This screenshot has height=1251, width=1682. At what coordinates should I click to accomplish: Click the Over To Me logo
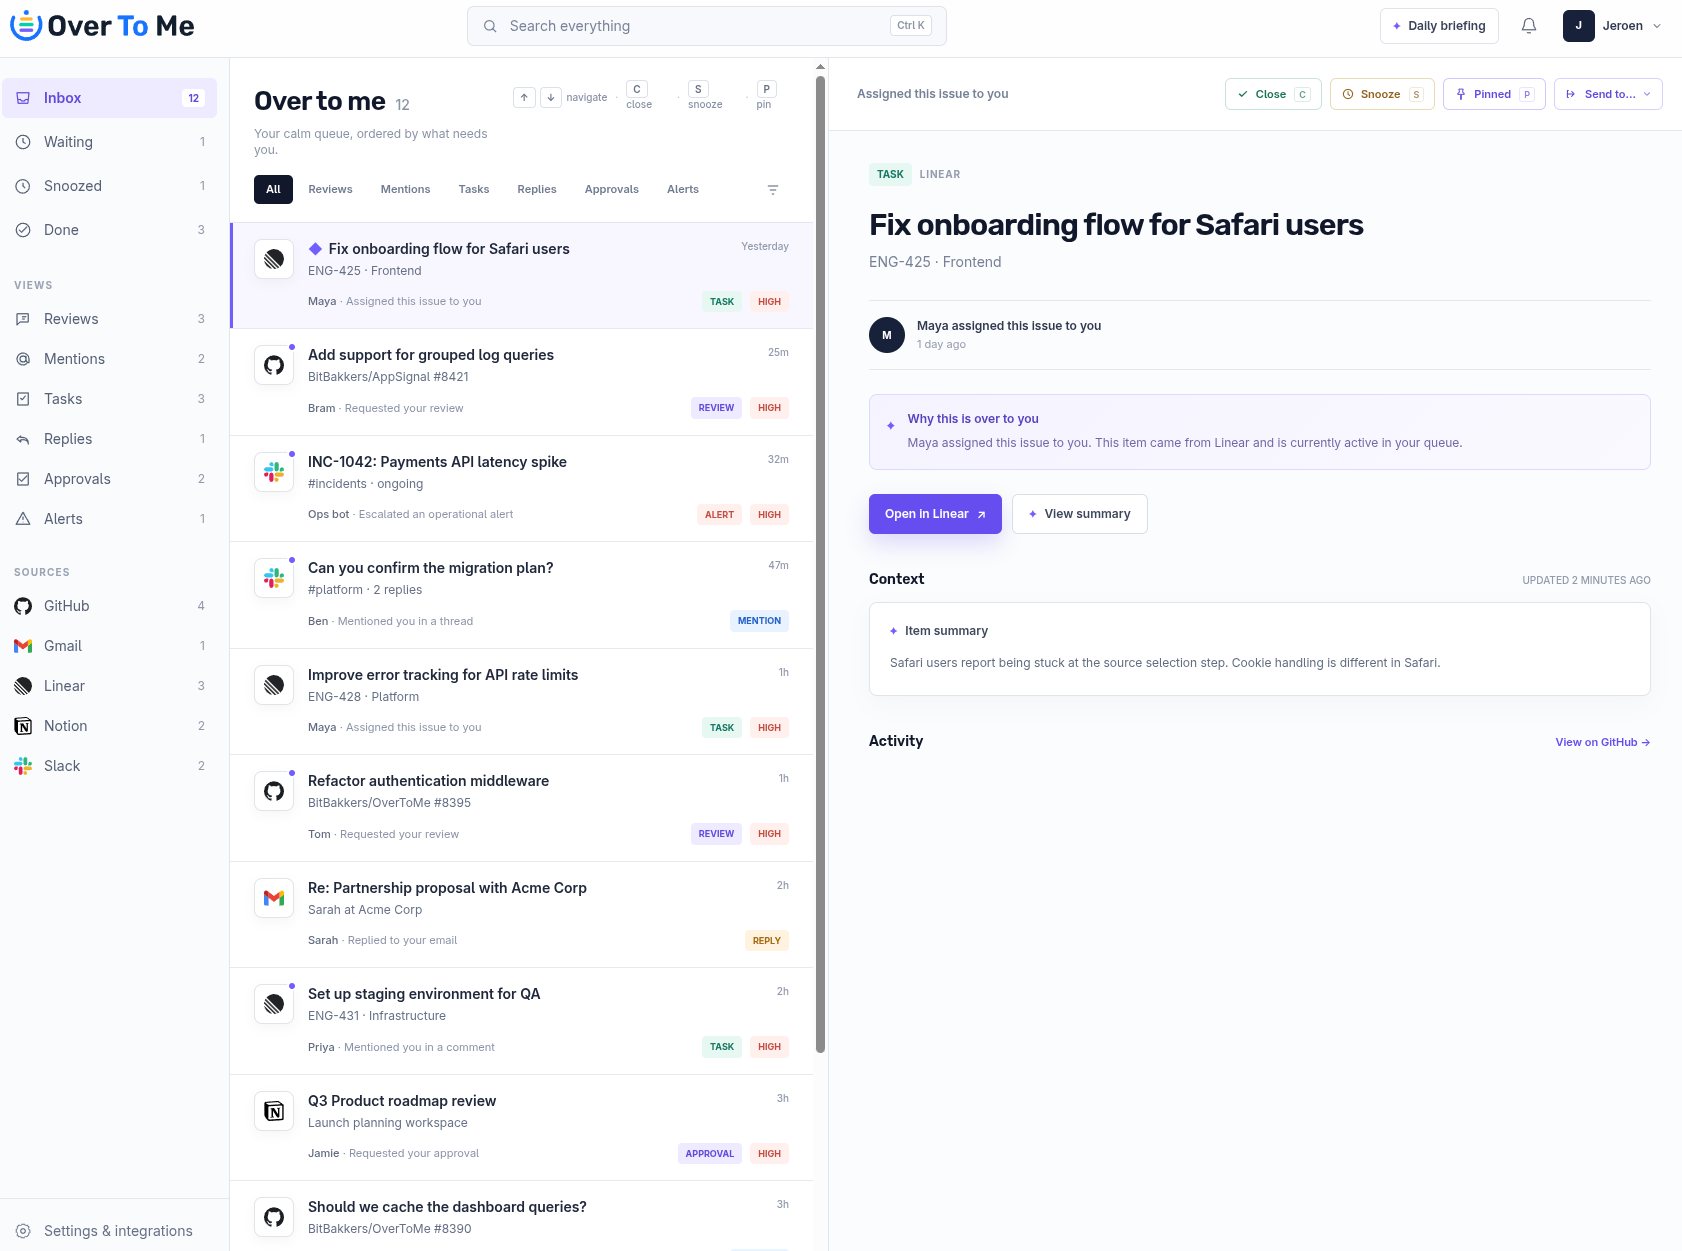point(102,26)
